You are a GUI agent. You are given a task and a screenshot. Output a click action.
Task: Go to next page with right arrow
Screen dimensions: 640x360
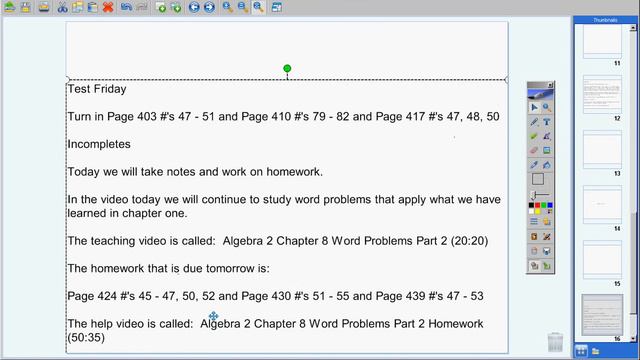click(209, 7)
